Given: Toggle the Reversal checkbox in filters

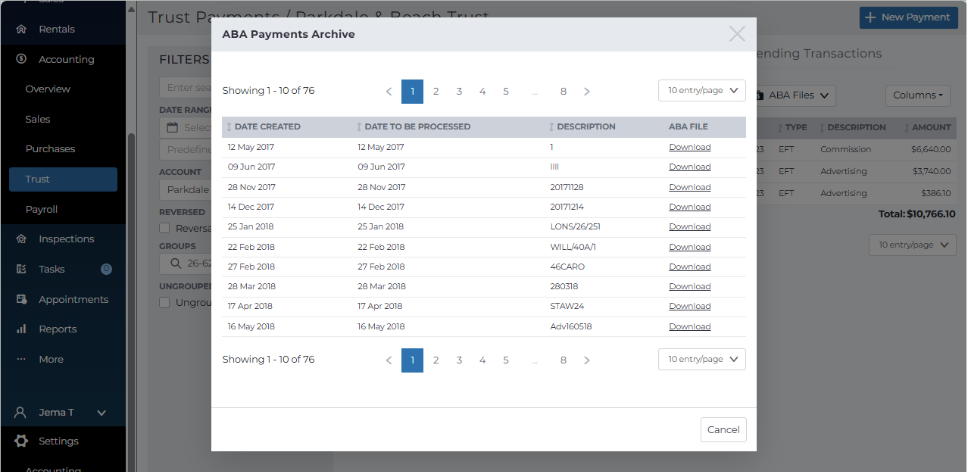Looking at the screenshot, I should 165,228.
